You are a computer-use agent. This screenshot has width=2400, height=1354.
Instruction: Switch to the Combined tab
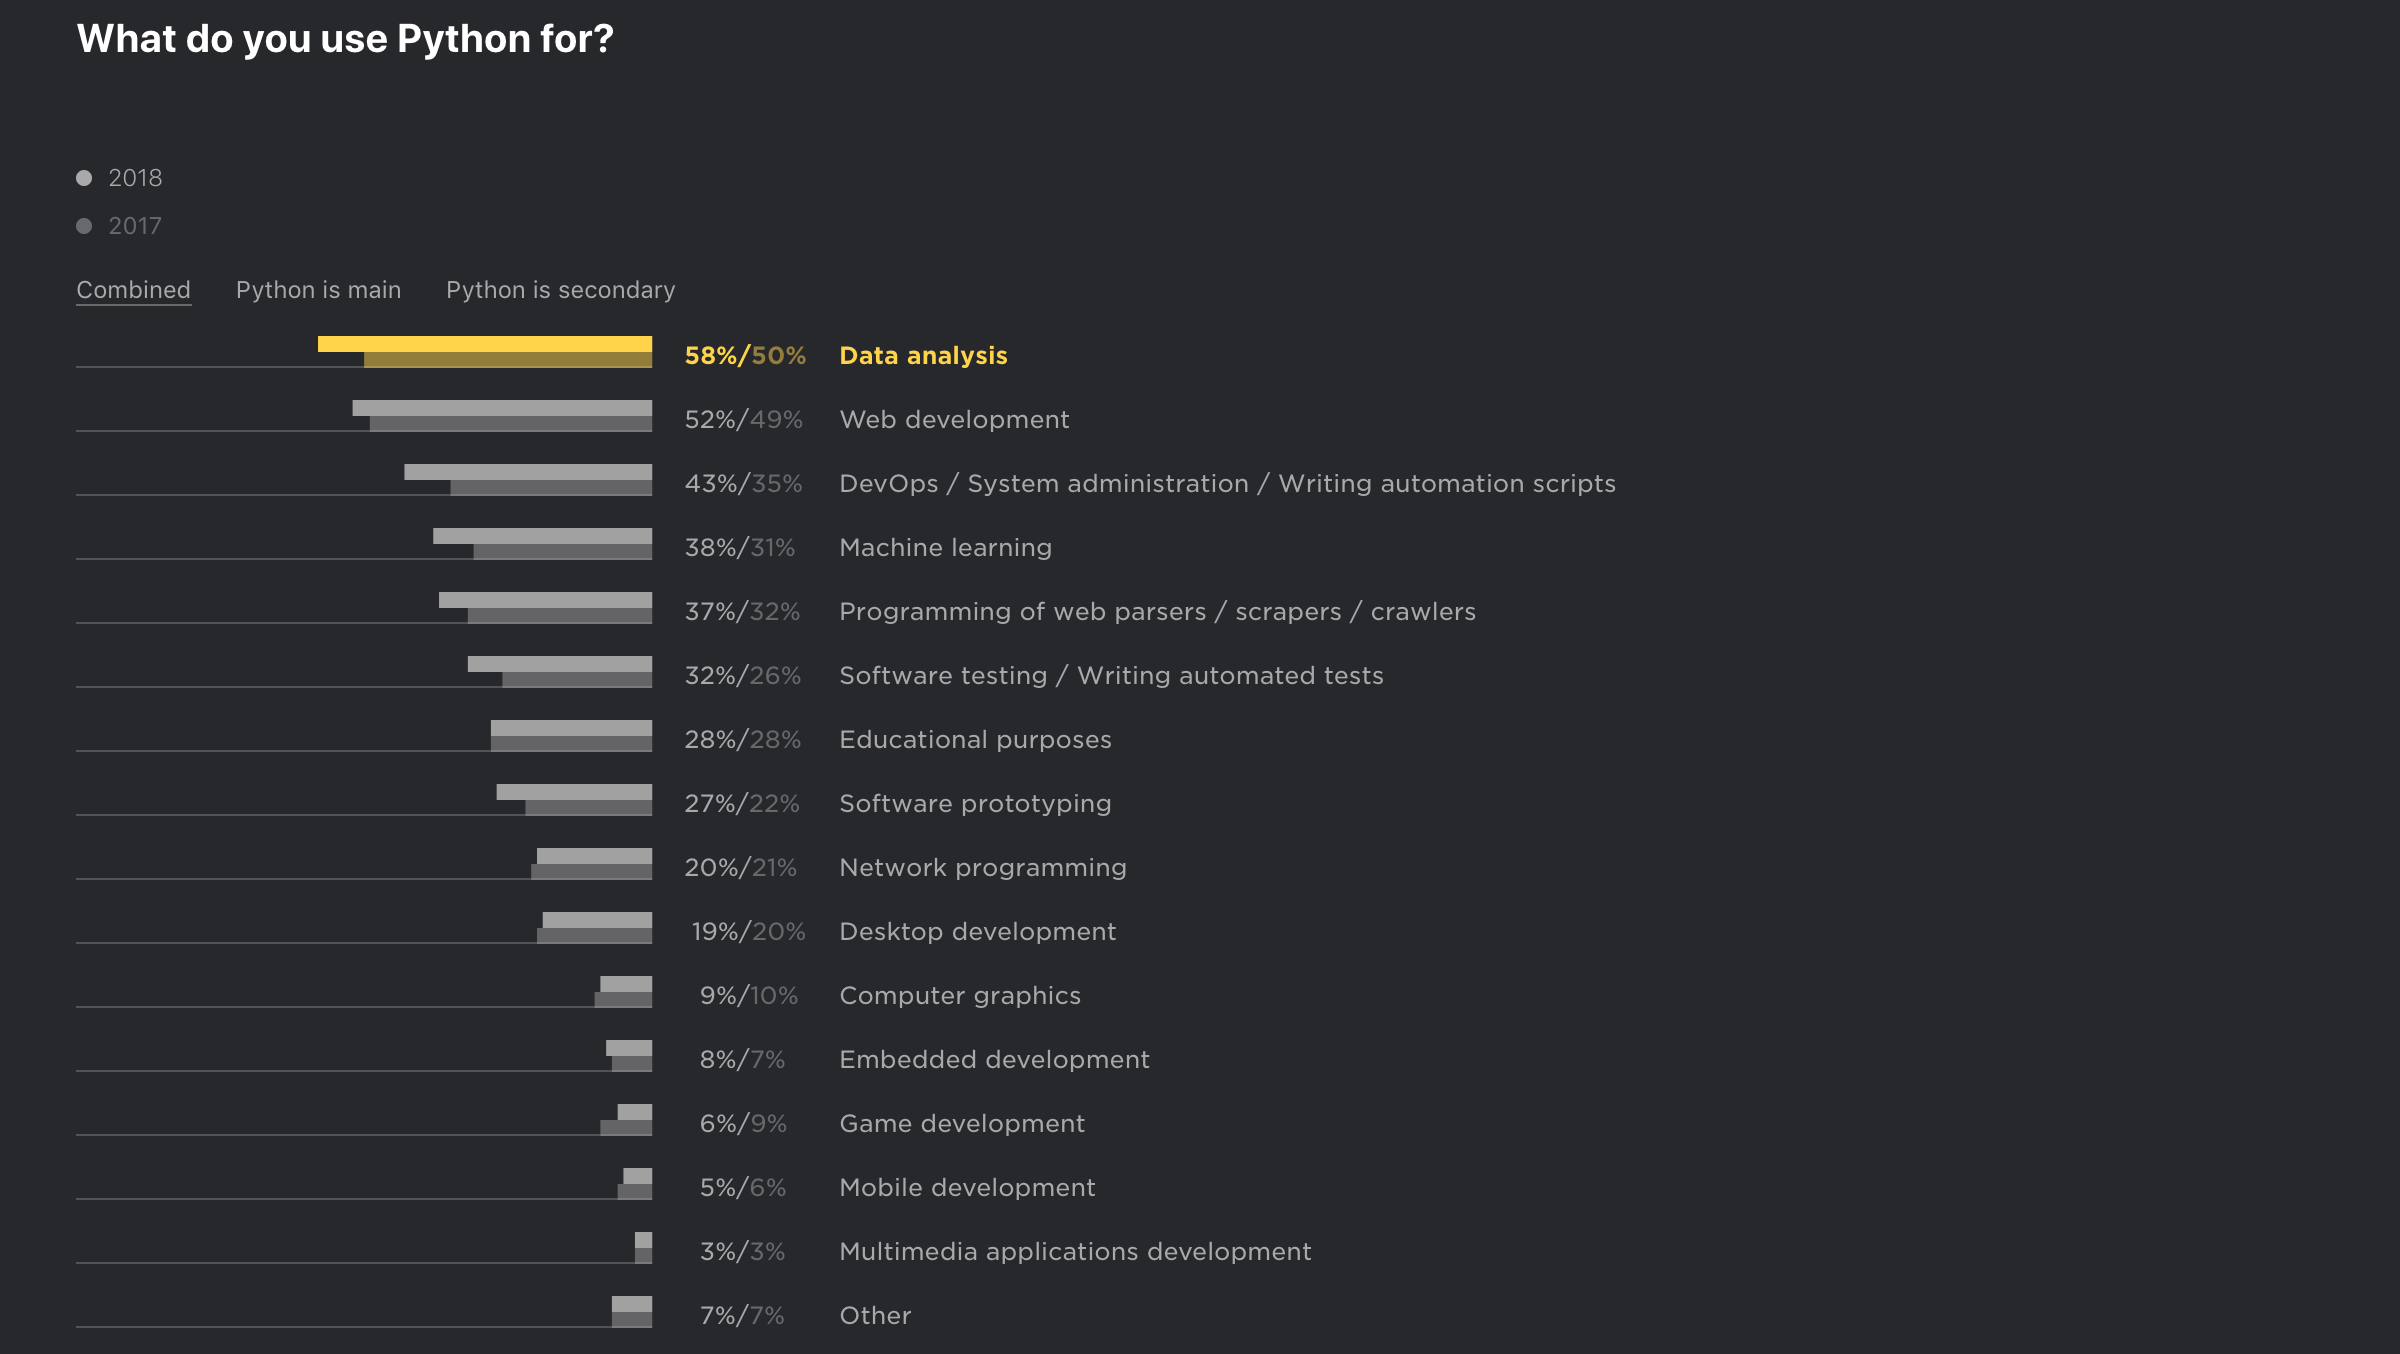[x=133, y=290]
